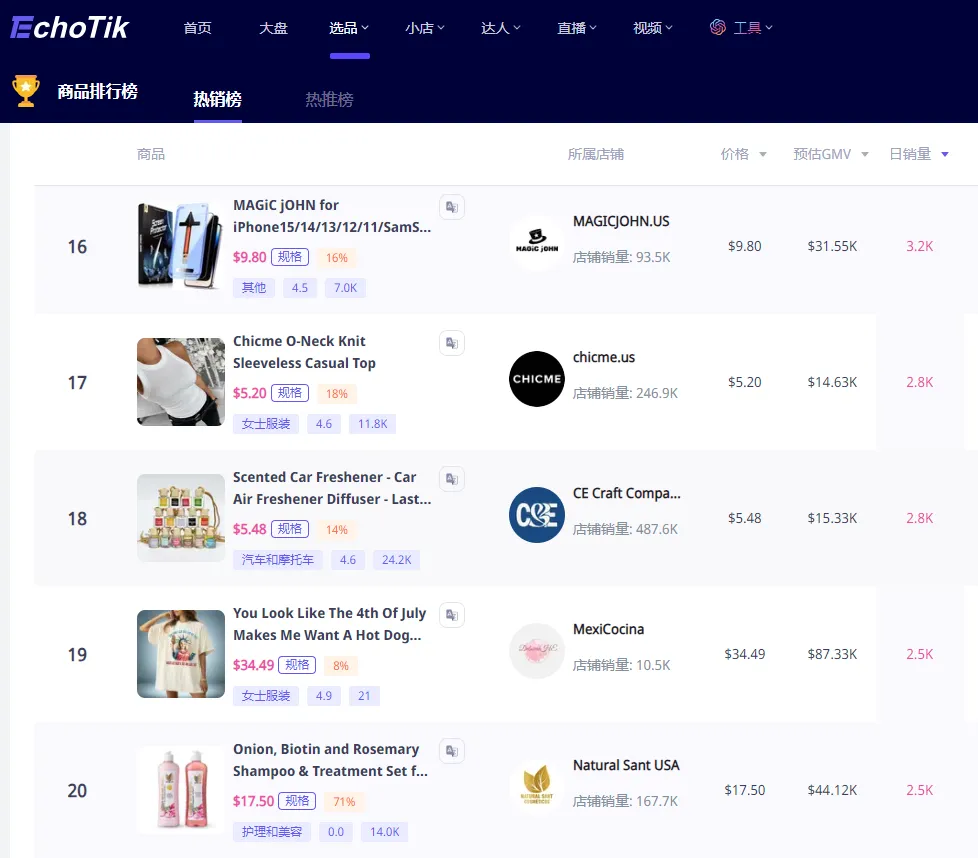Click the translate icon beside Chicme Knit Top
This screenshot has width=978, height=858.
tap(452, 343)
